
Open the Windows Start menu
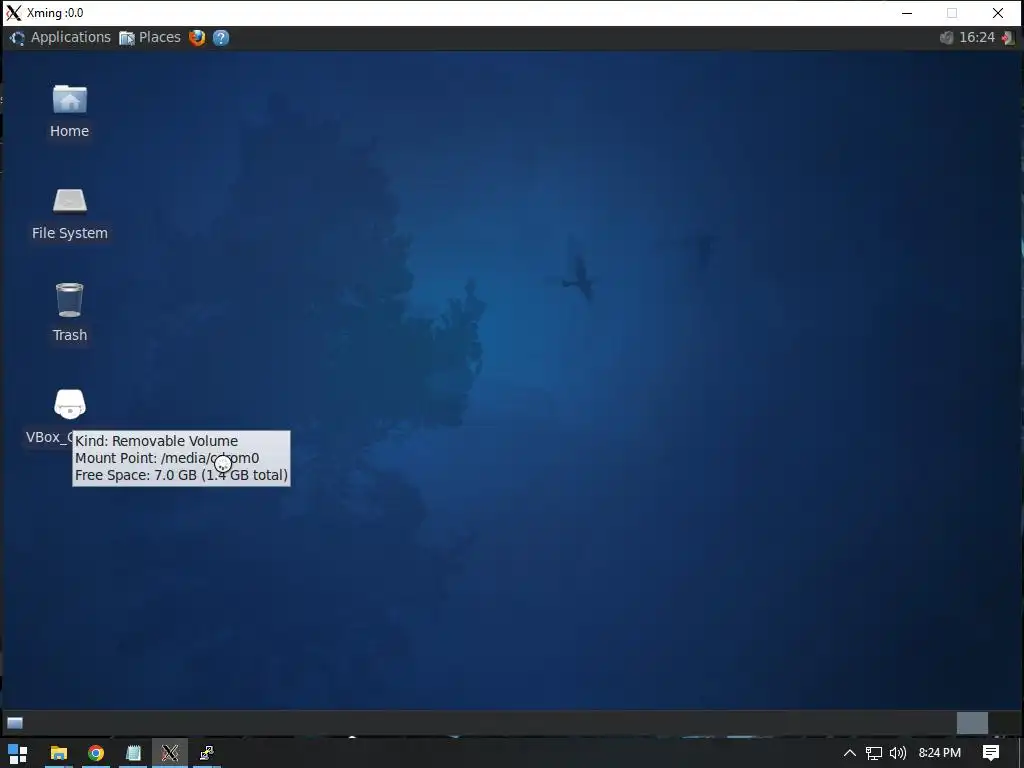click(x=18, y=753)
